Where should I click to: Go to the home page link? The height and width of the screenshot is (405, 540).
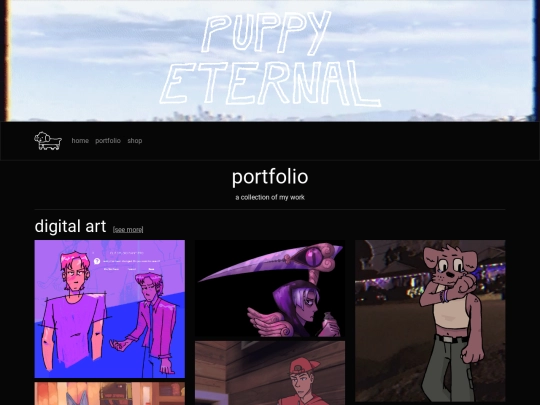point(80,141)
